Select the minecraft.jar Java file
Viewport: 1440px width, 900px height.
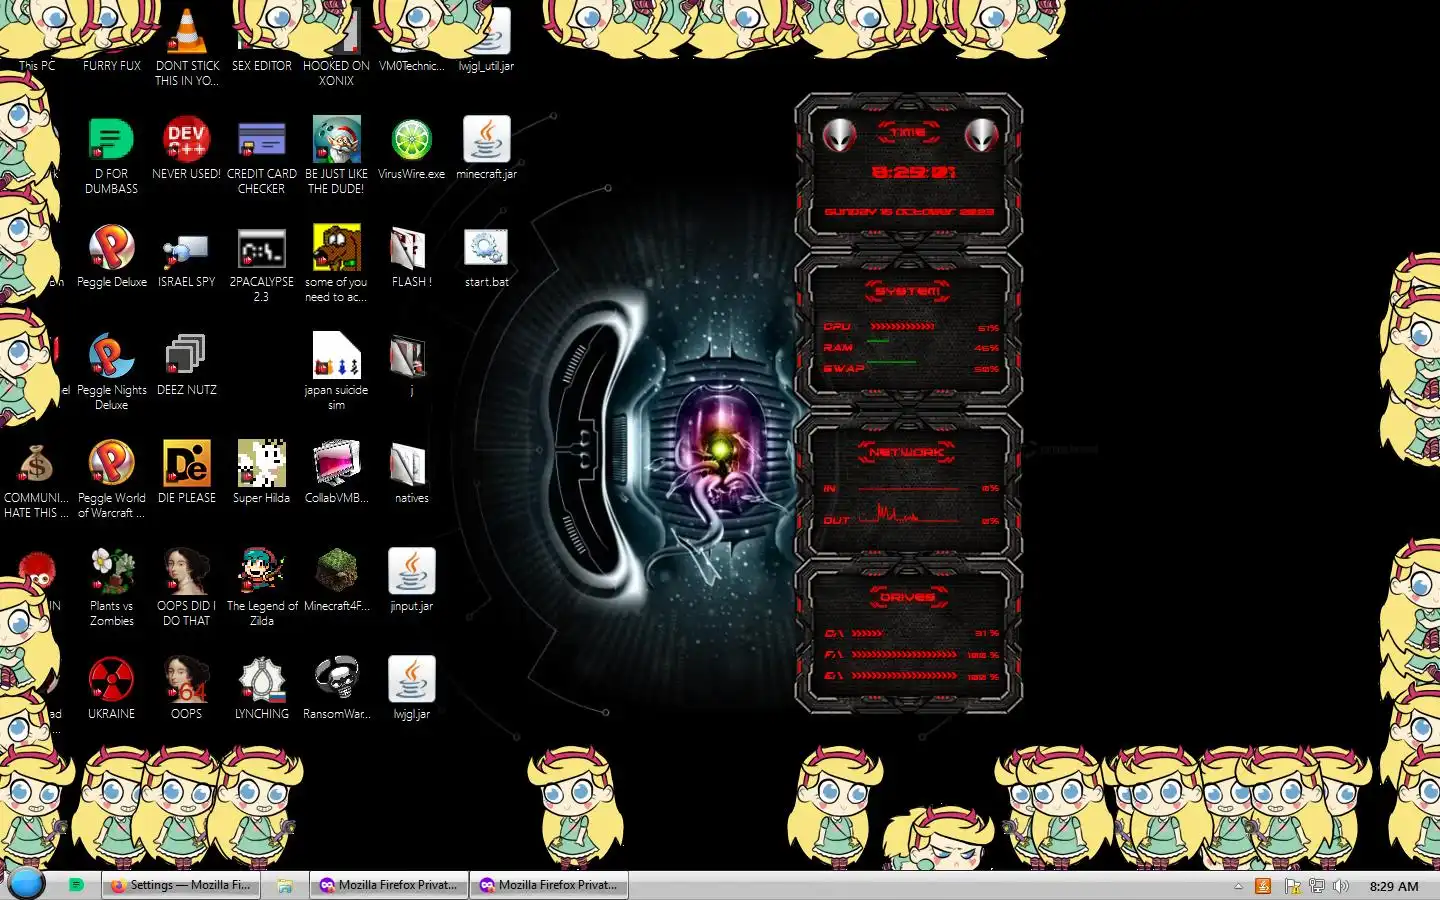point(486,148)
